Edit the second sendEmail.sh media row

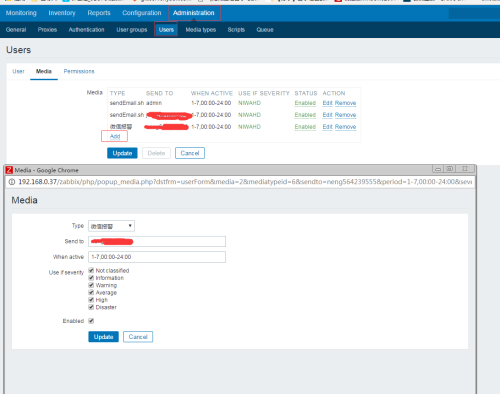point(327,115)
